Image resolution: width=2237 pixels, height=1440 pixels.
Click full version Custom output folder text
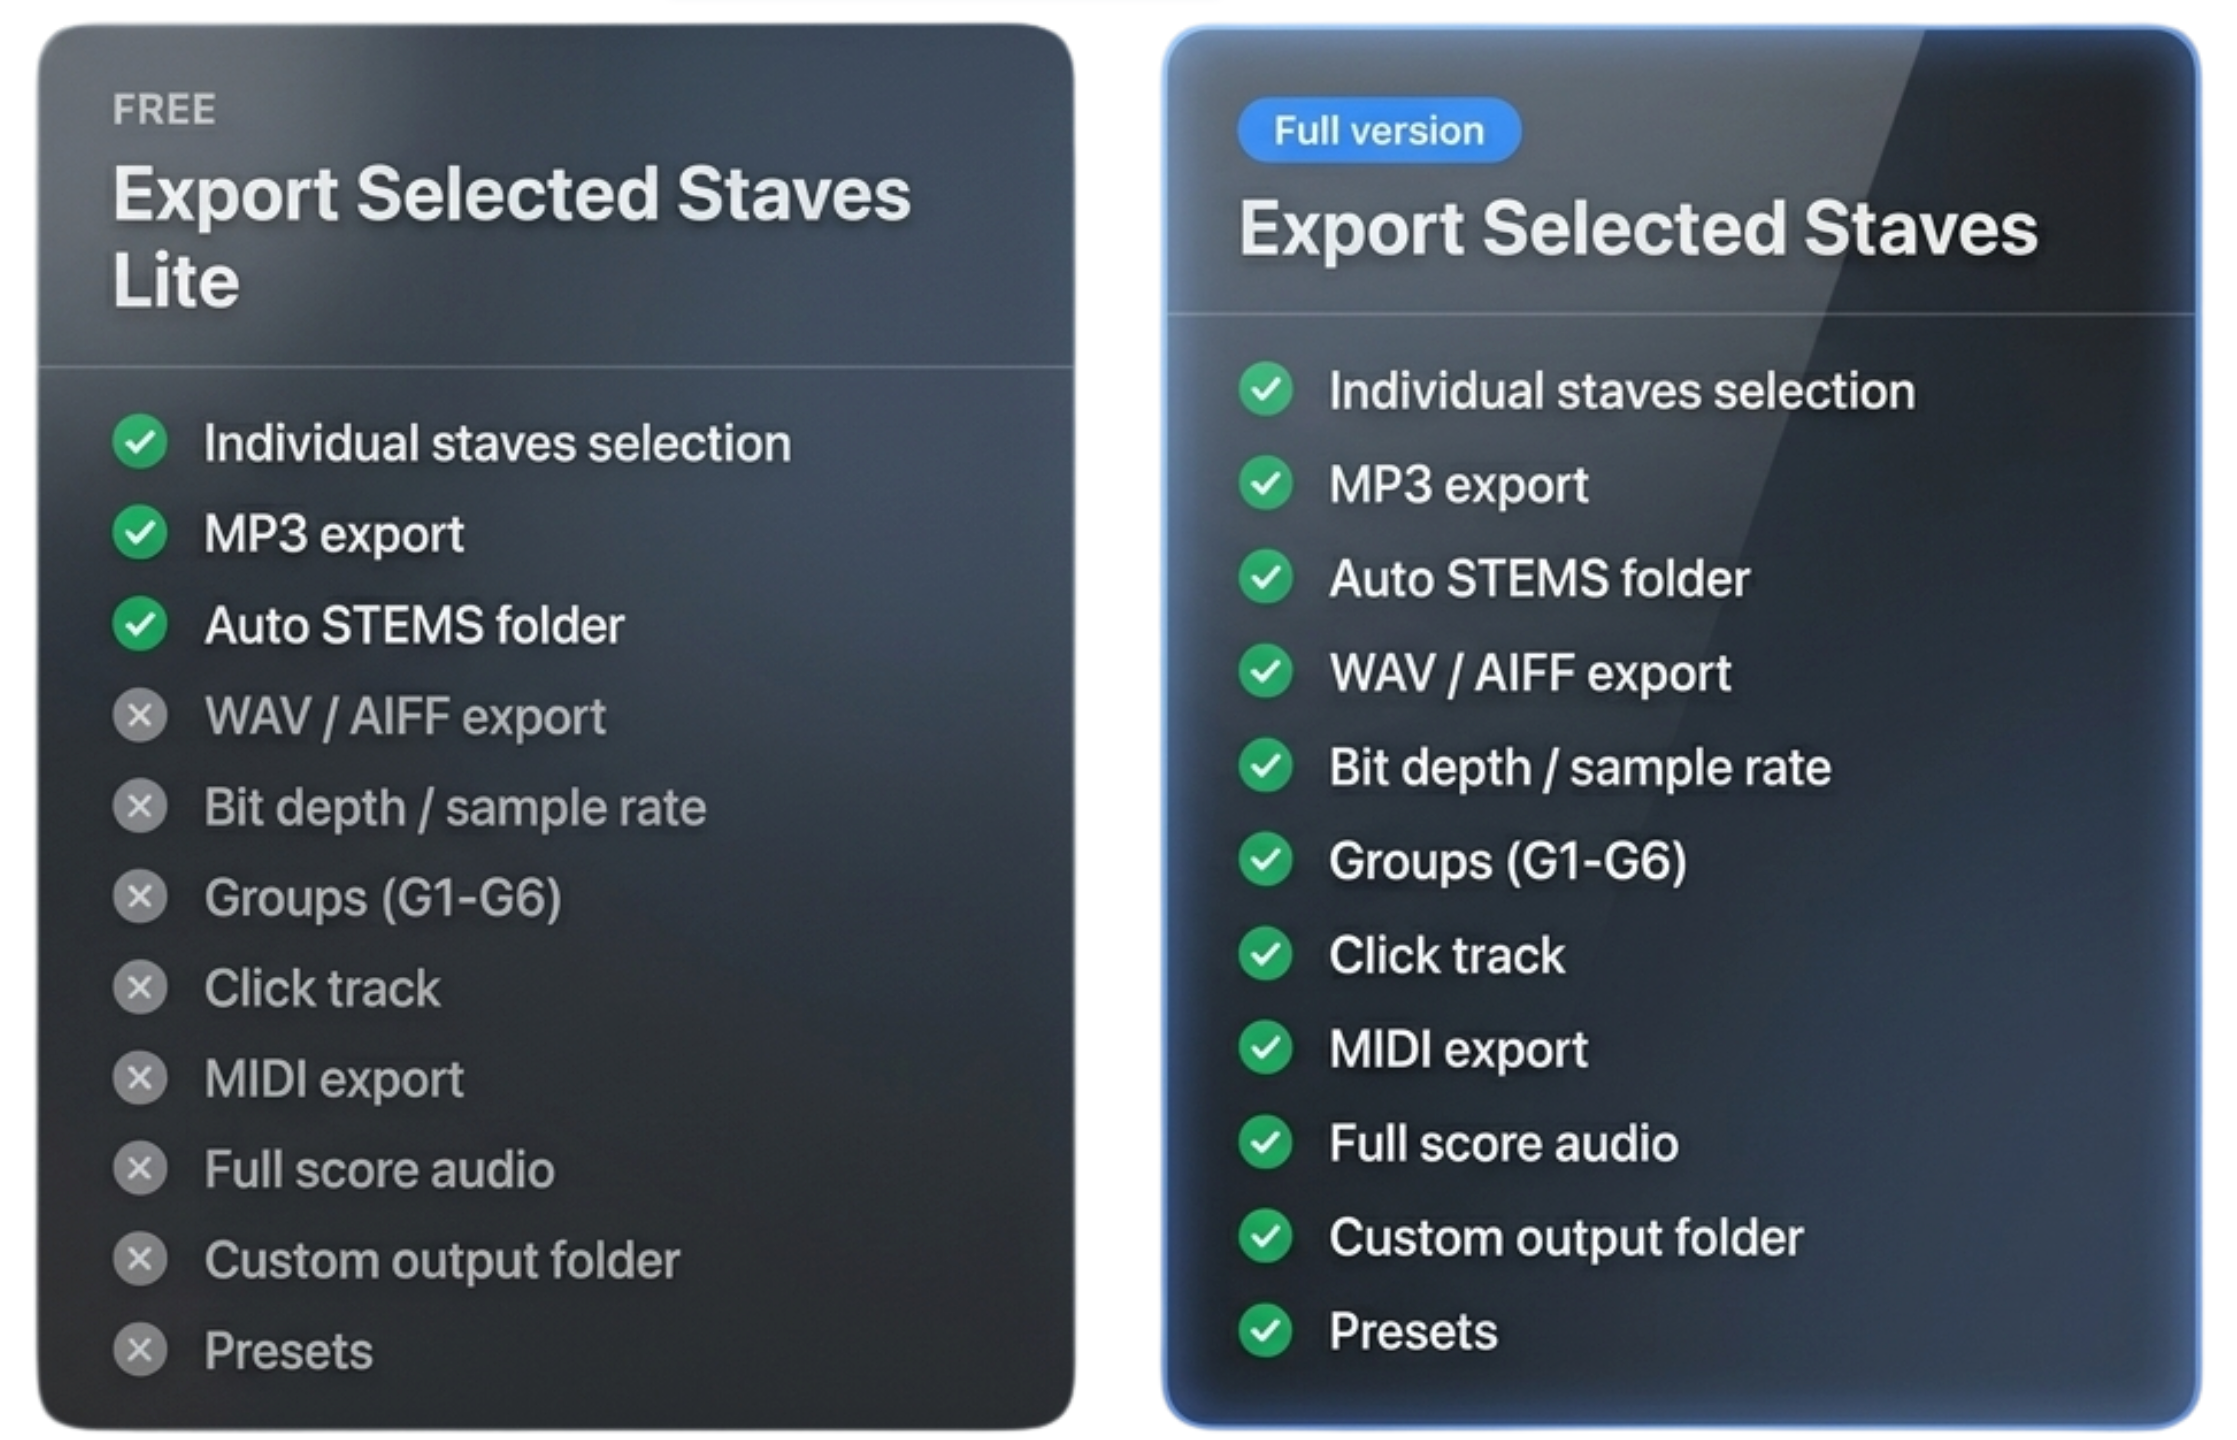pyautogui.click(x=1566, y=1238)
